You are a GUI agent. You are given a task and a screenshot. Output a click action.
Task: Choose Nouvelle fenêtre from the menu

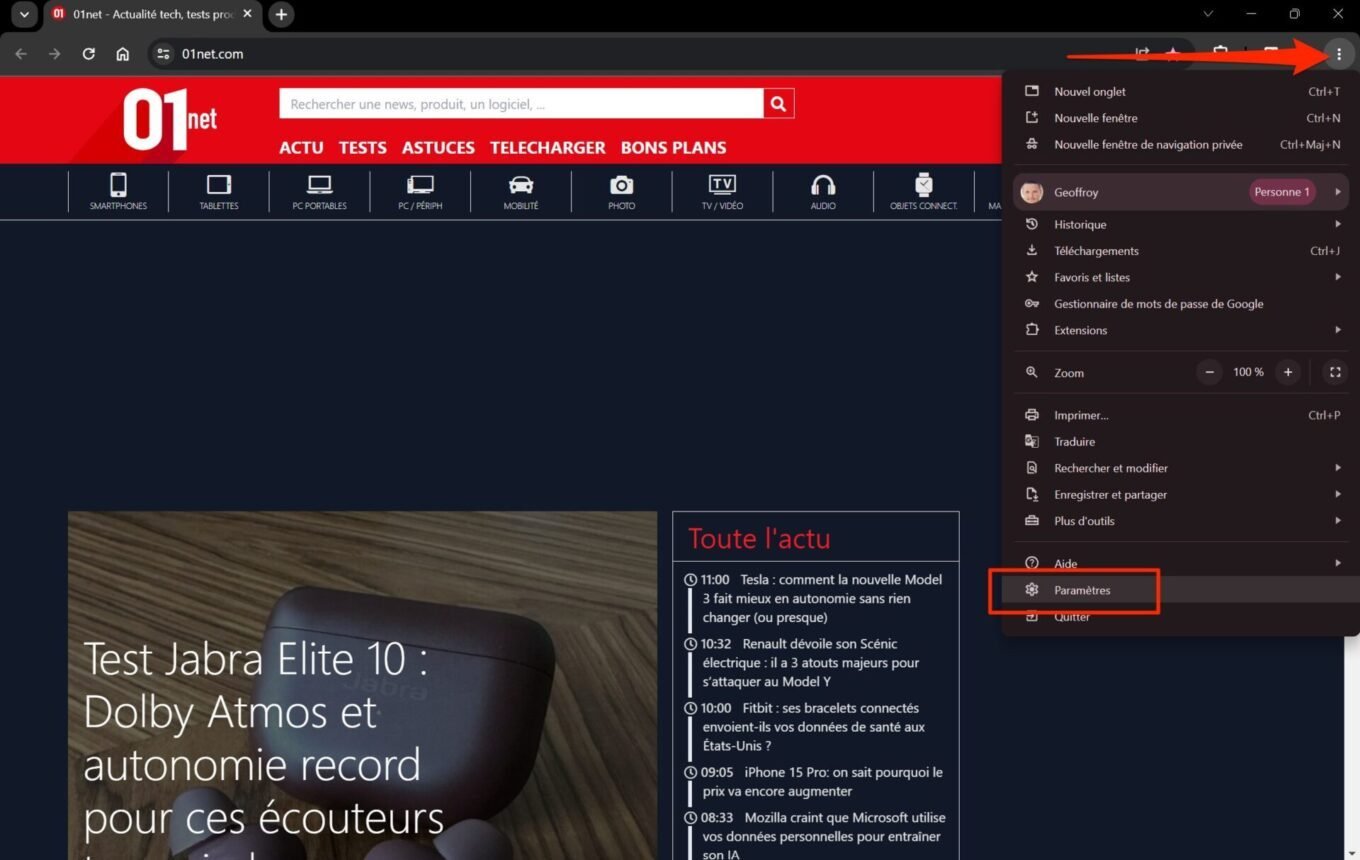tap(1181, 118)
